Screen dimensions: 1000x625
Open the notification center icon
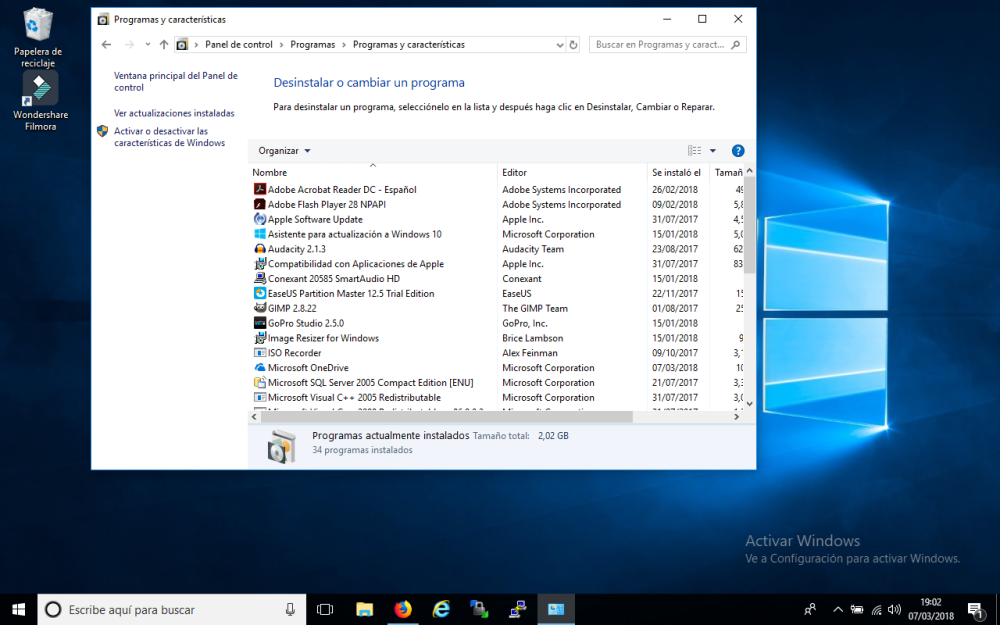pos(974,610)
